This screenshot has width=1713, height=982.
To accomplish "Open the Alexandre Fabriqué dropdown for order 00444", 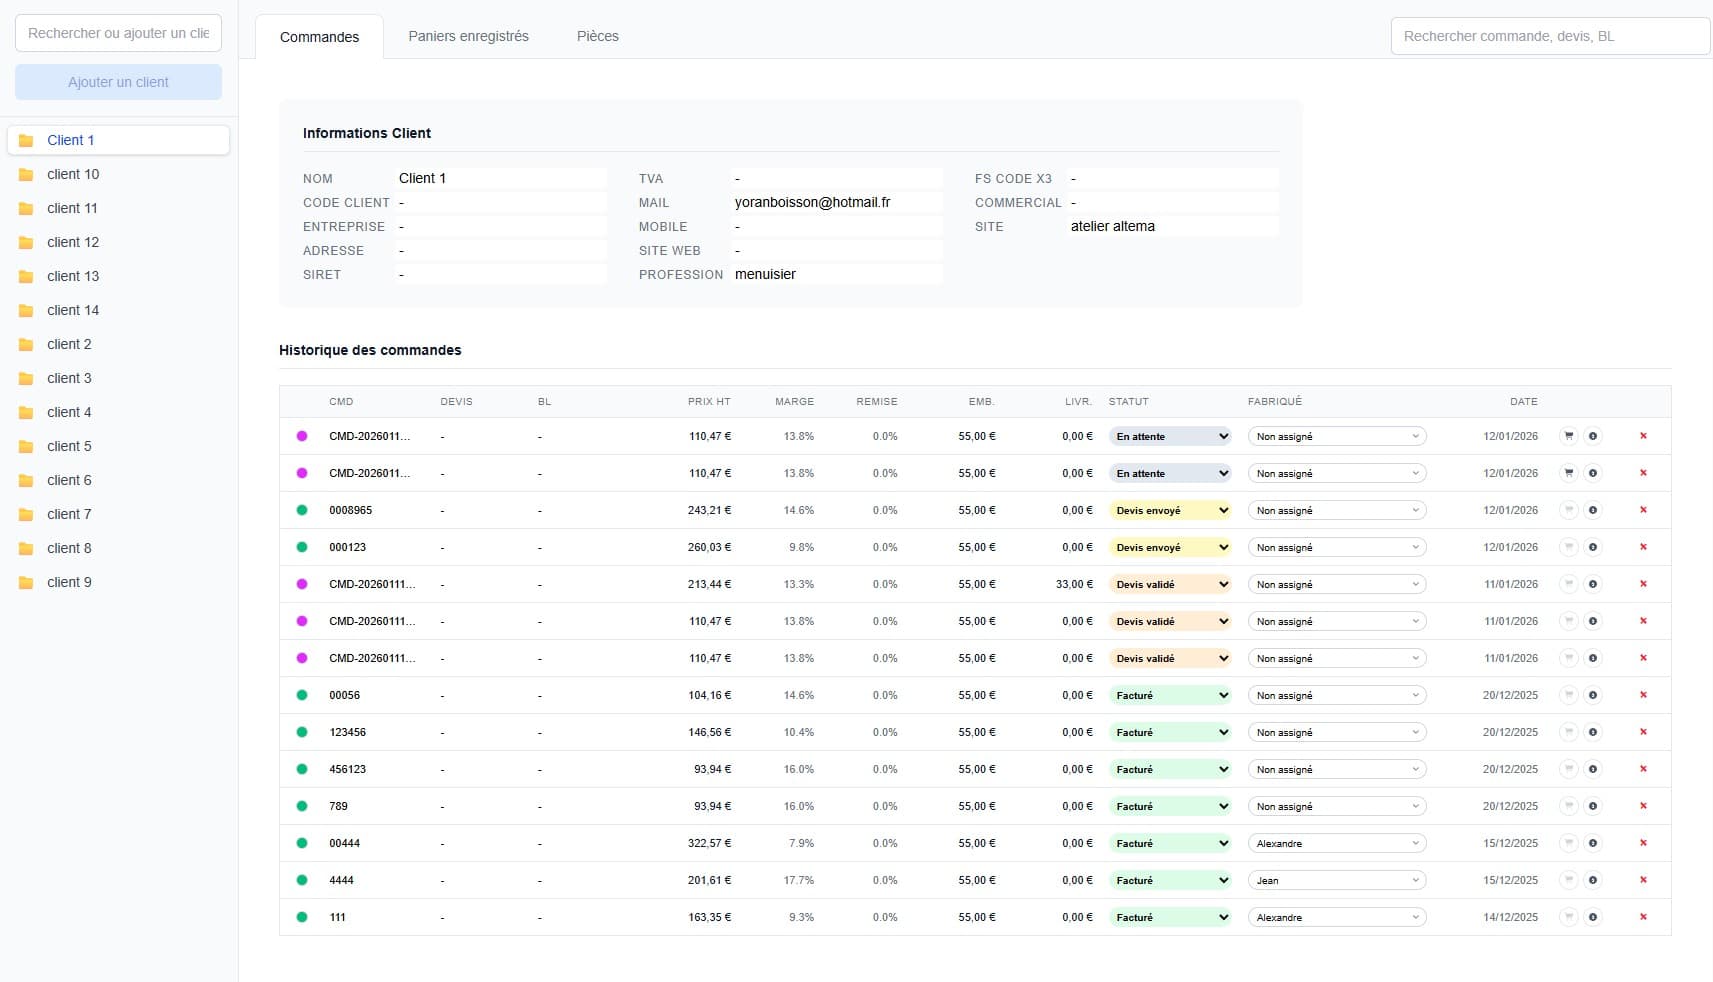I will click(1337, 843).
